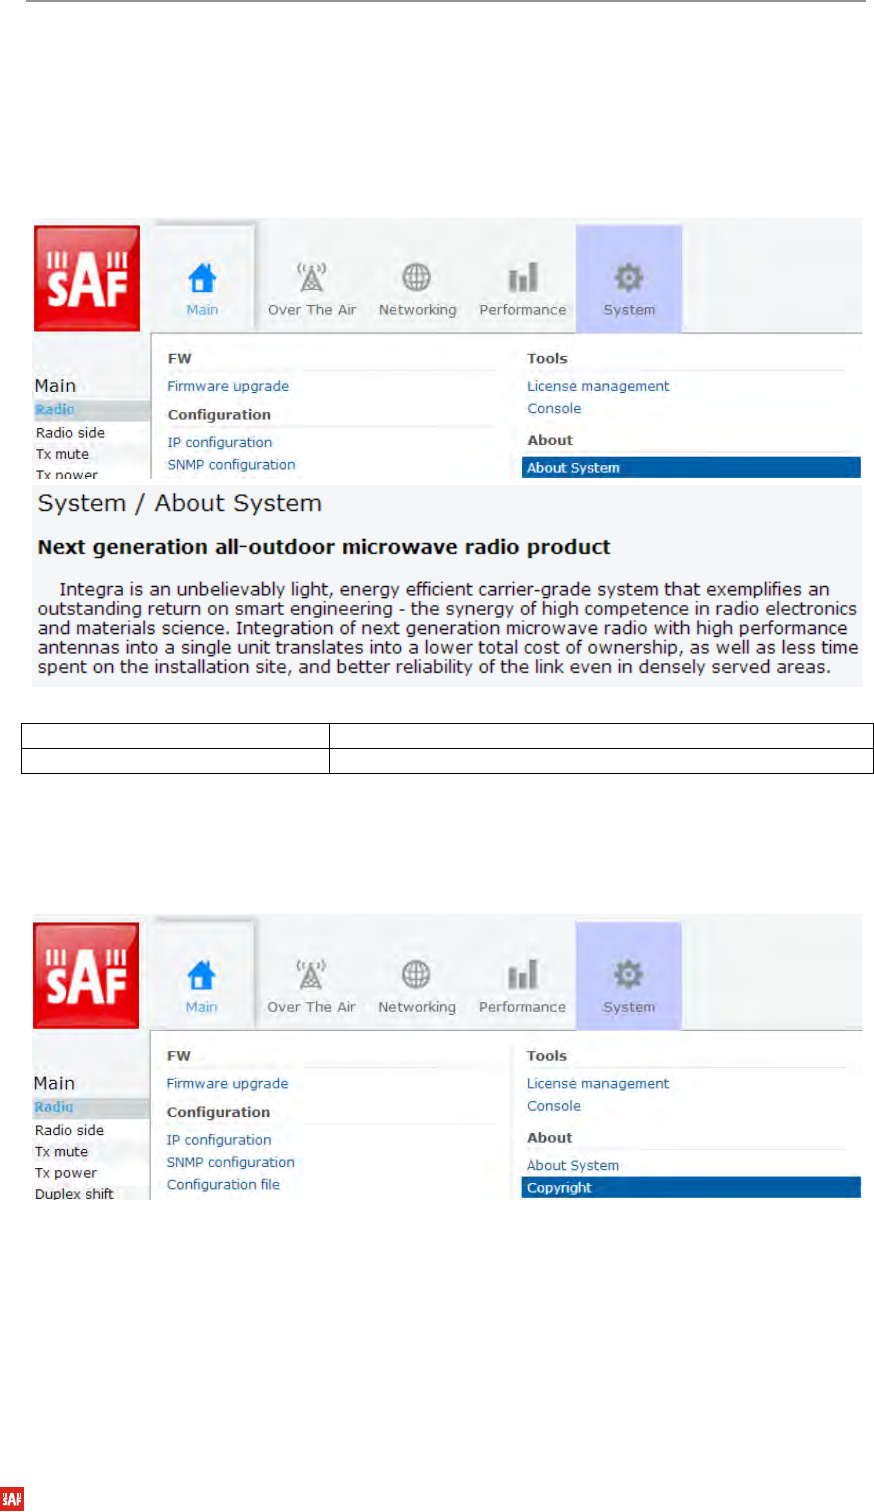Click the 'FW' section header in the upper menu
This screenshot has width=874, height=1512.
point(179,358)
